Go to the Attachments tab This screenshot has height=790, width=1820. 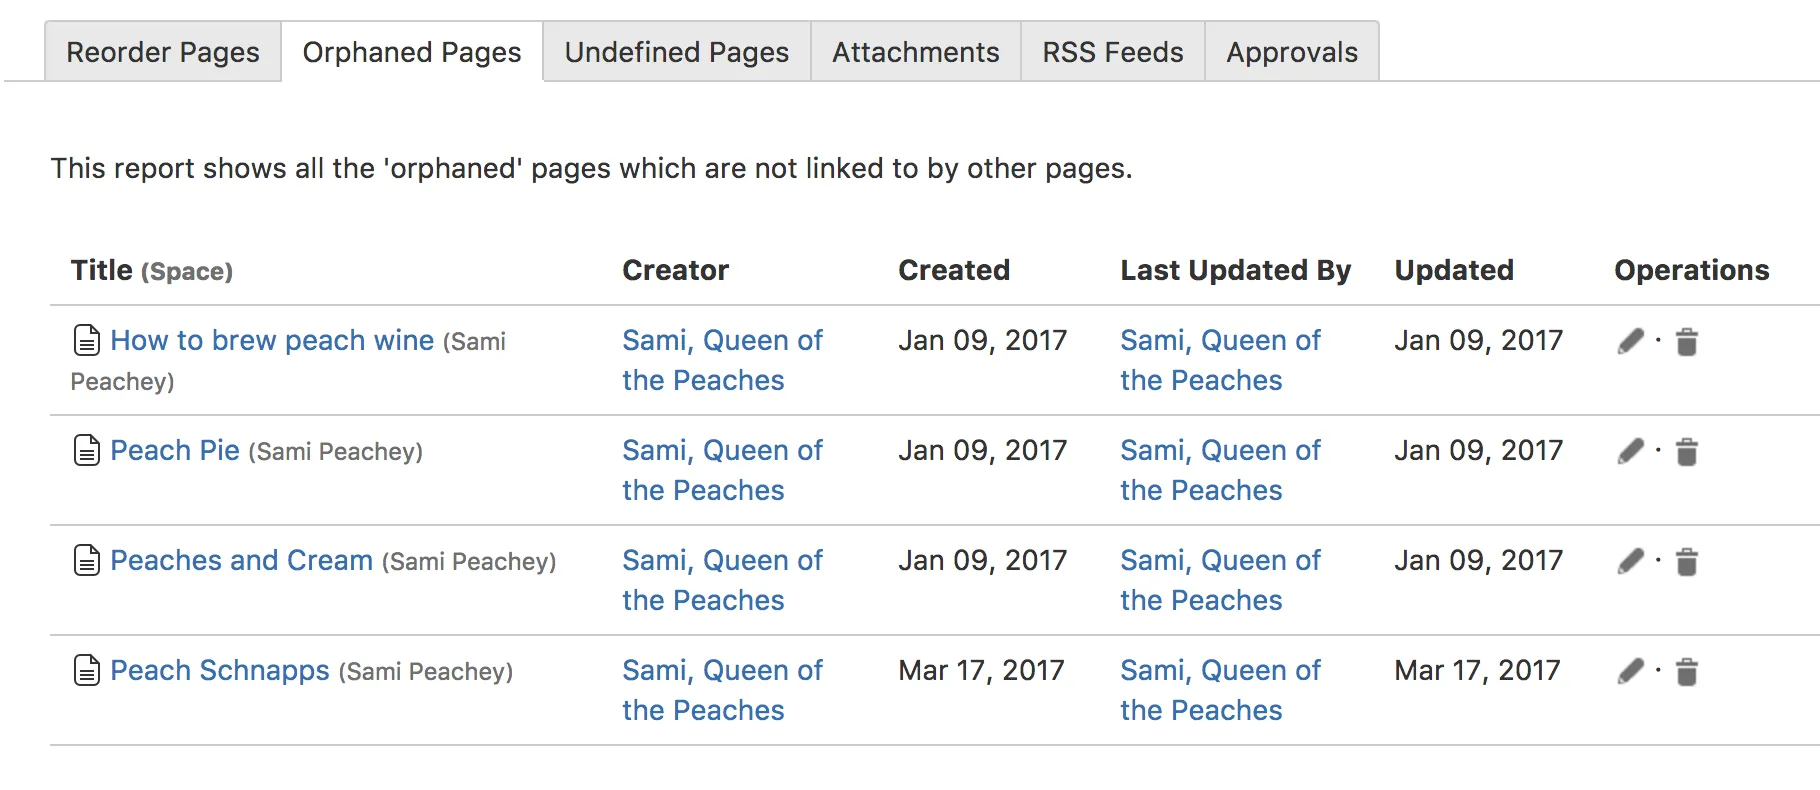point(916,52)
